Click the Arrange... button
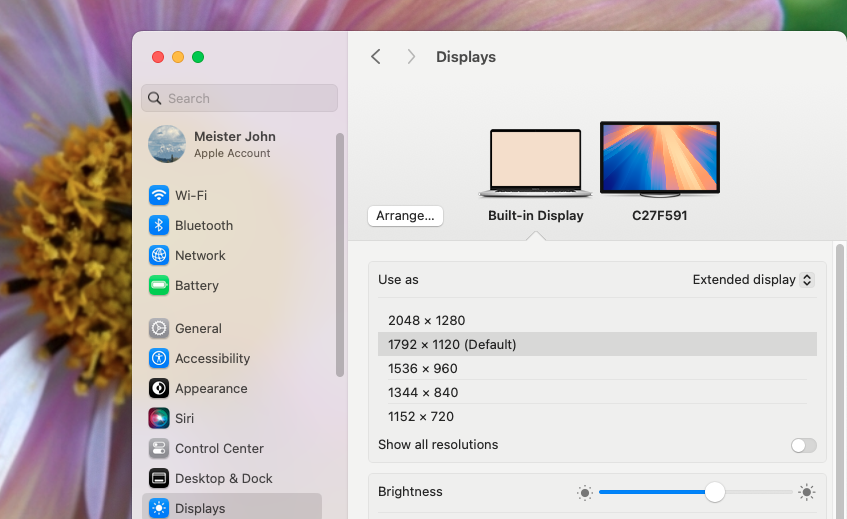 405,215
